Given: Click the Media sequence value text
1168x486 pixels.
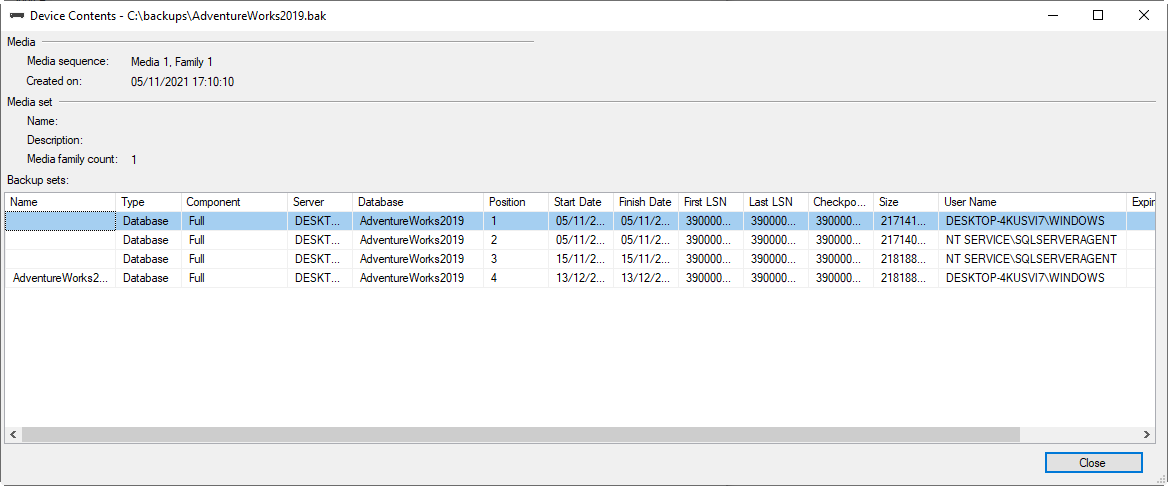Looking at the screenshot, I should click(x=172, y=62).
